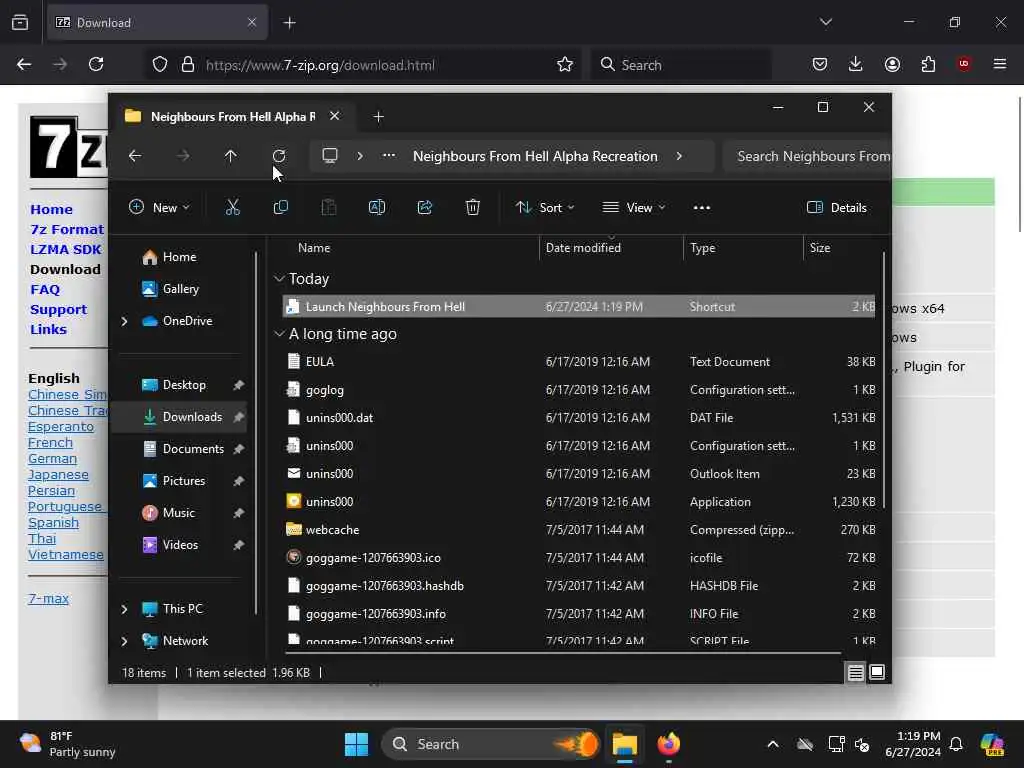Image resolution: width=1024 pixels, height=768 pixels.
Task: Click the Save to Pocket icon
Action: click(820, 64)
